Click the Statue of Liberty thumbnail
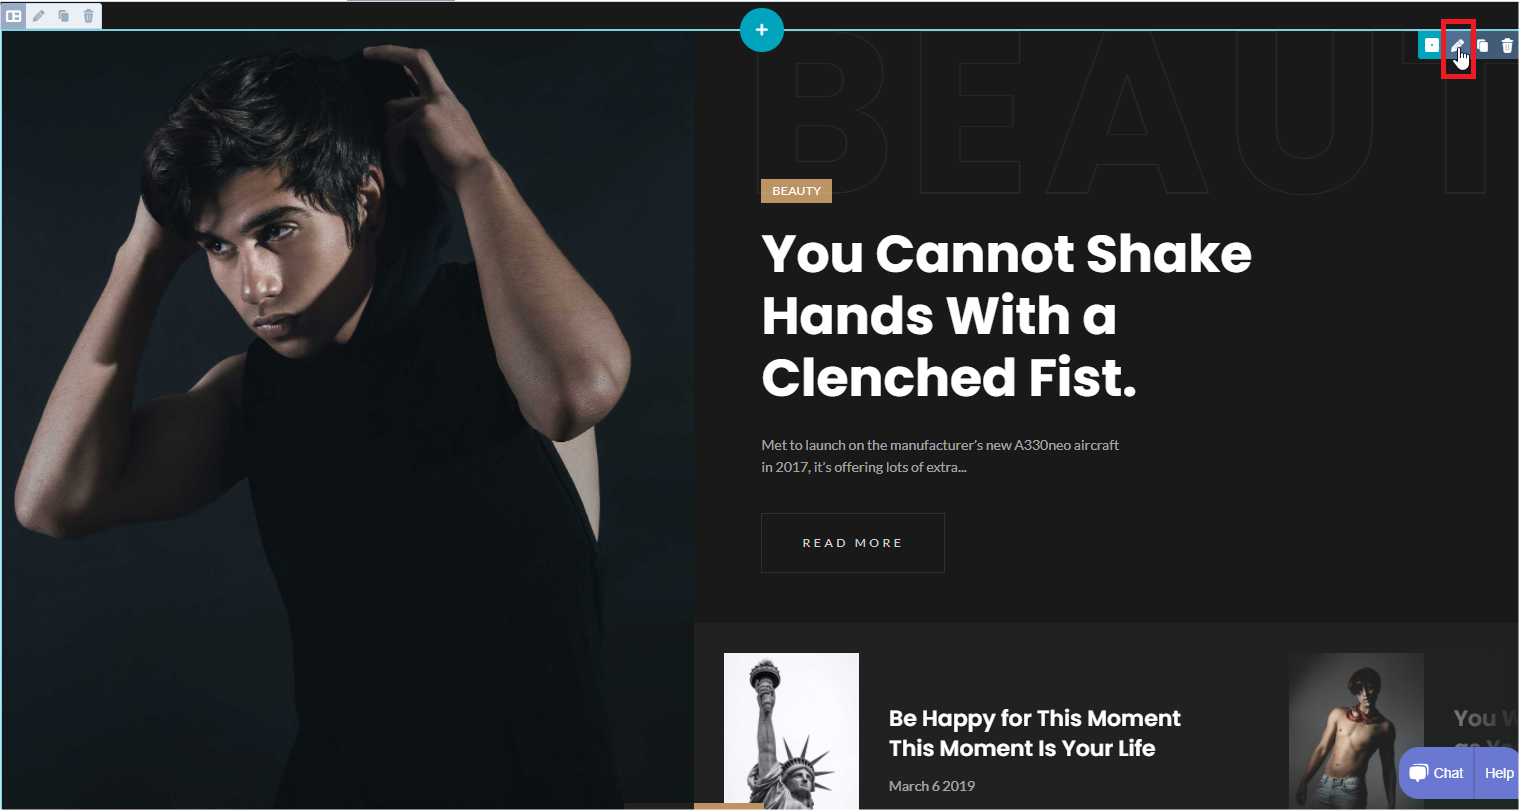This screenshot has height=810, width=1519. (791, 729)
